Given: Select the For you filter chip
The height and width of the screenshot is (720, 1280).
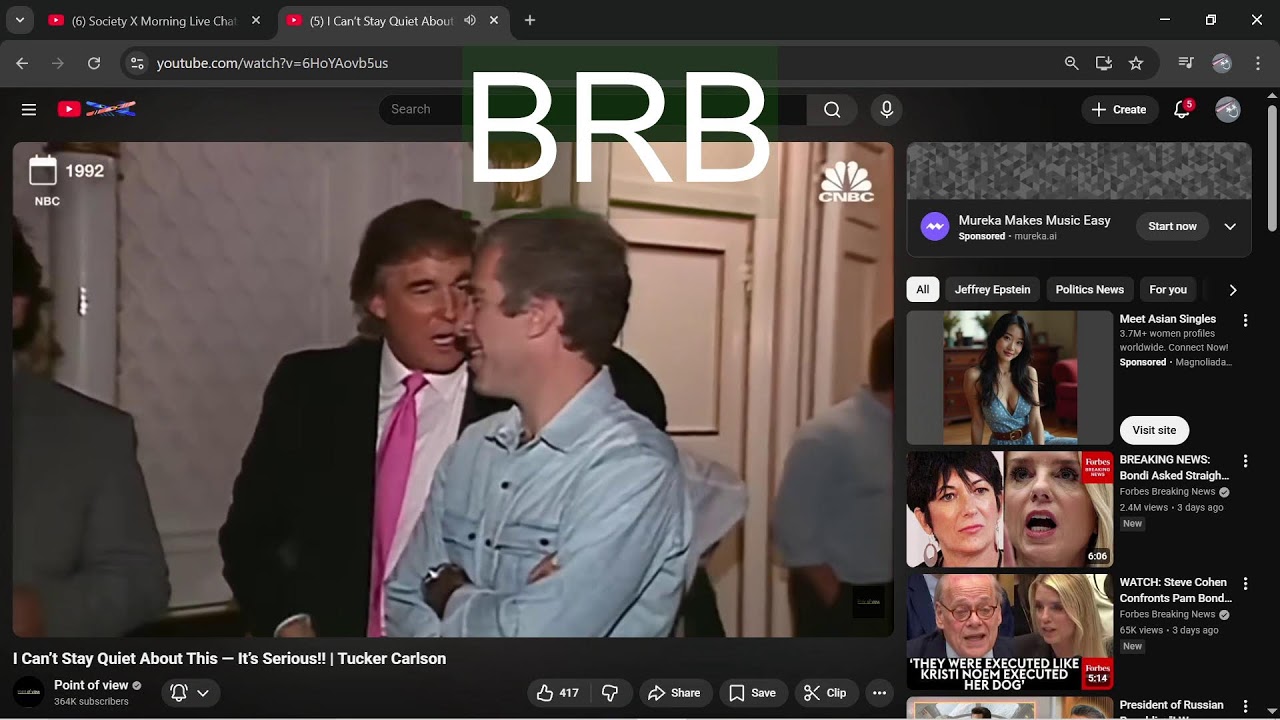Looking at the screenshot, I should [x=1168, y=290].
